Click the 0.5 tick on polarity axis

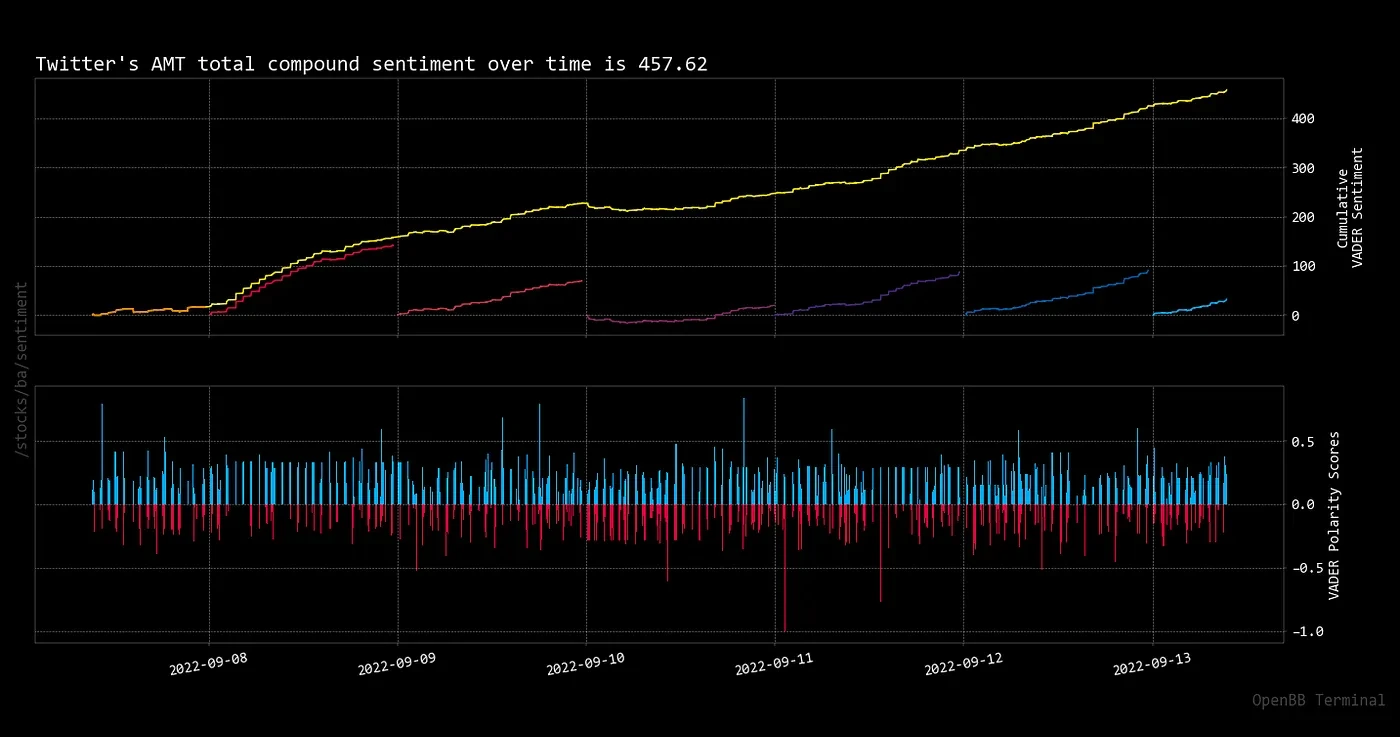point(1301,441)
